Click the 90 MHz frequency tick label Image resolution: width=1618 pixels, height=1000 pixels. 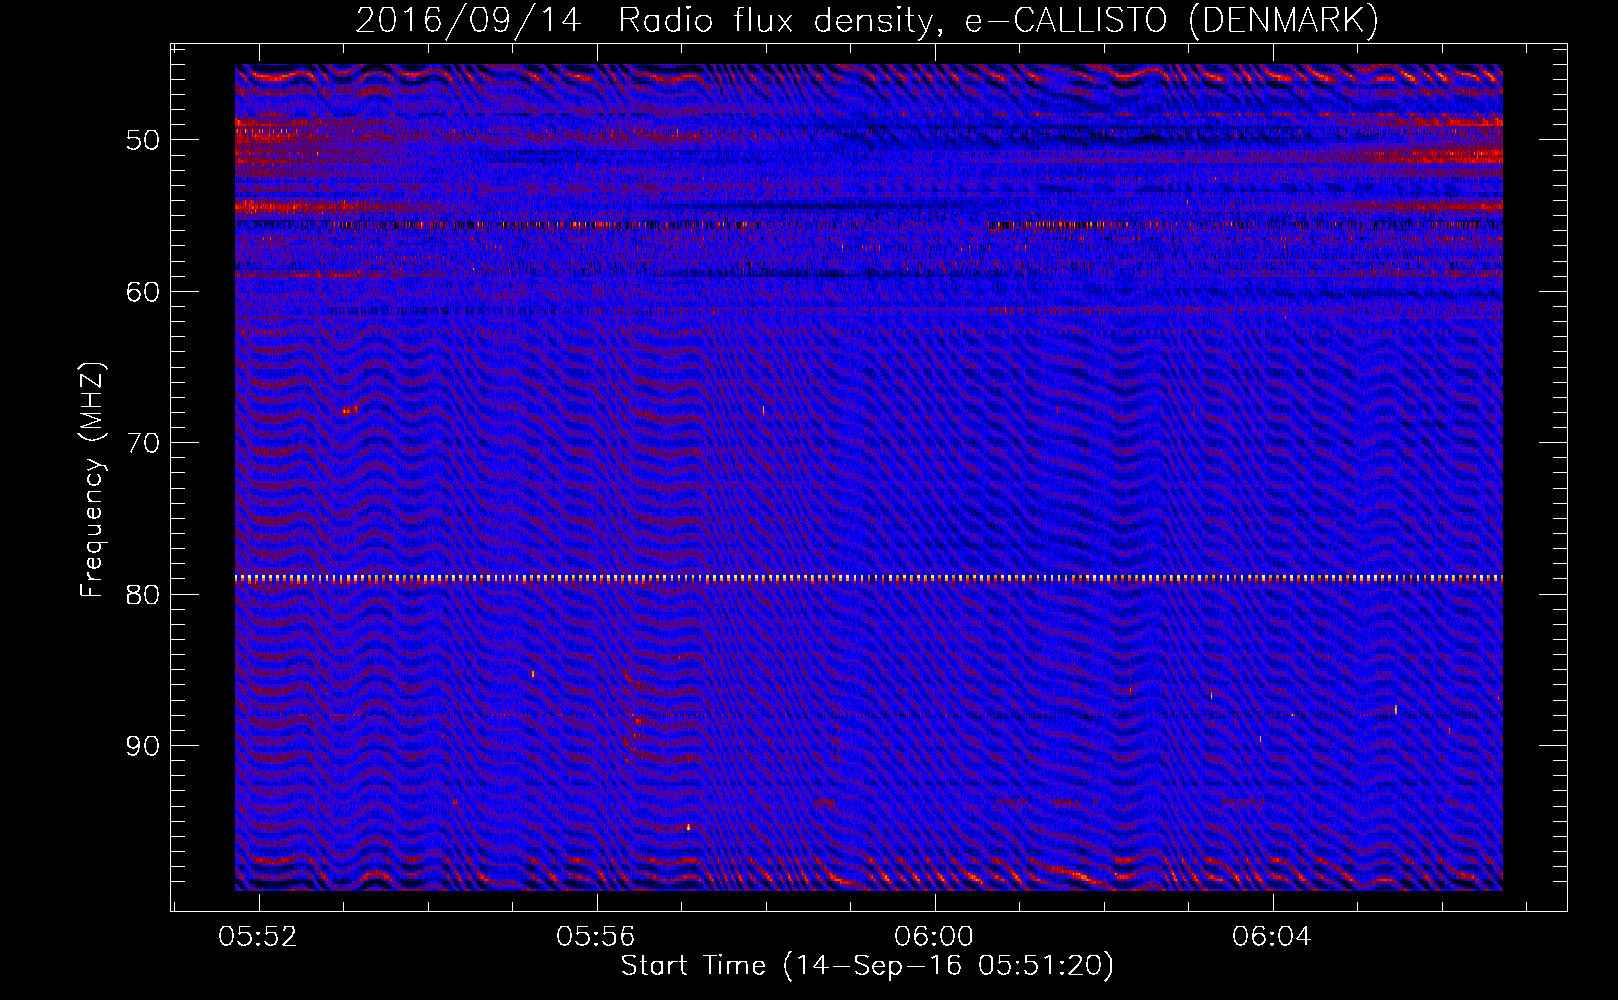[x=143, y=747]
